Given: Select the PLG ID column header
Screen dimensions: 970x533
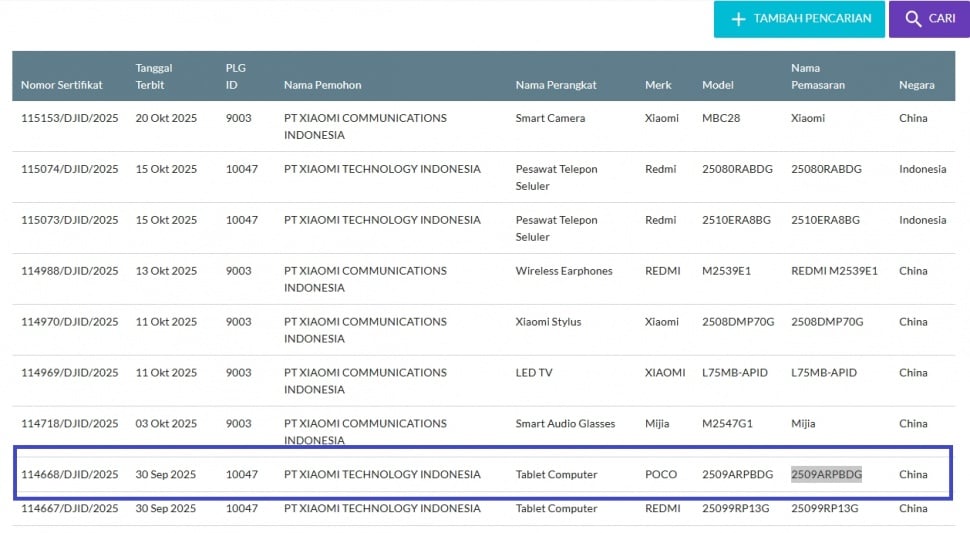Looking at the screenshot, I should [236, 76].
